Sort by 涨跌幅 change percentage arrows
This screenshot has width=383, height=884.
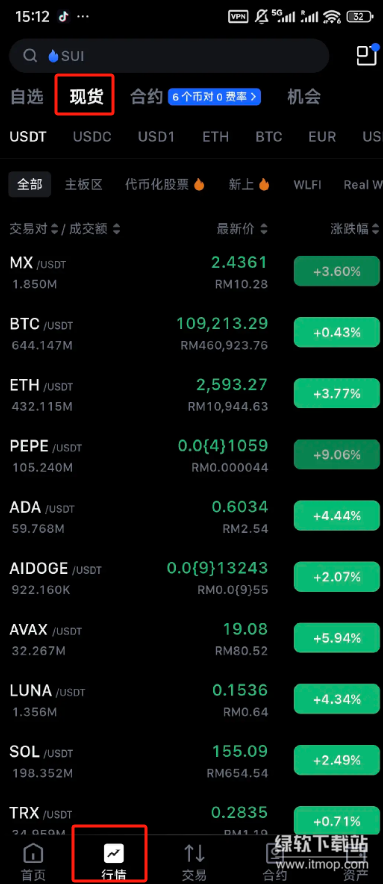pos(375,229)
